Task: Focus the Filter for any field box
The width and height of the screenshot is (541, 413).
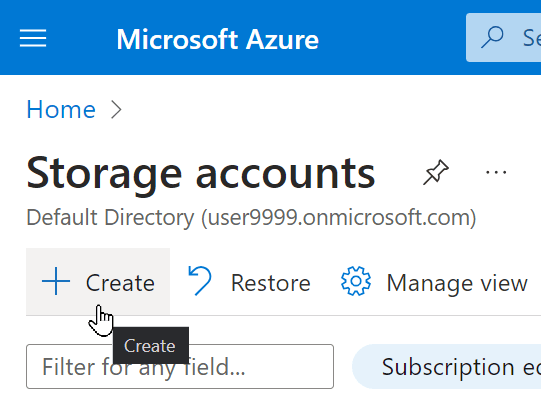Action: click(x=180, y=366)
